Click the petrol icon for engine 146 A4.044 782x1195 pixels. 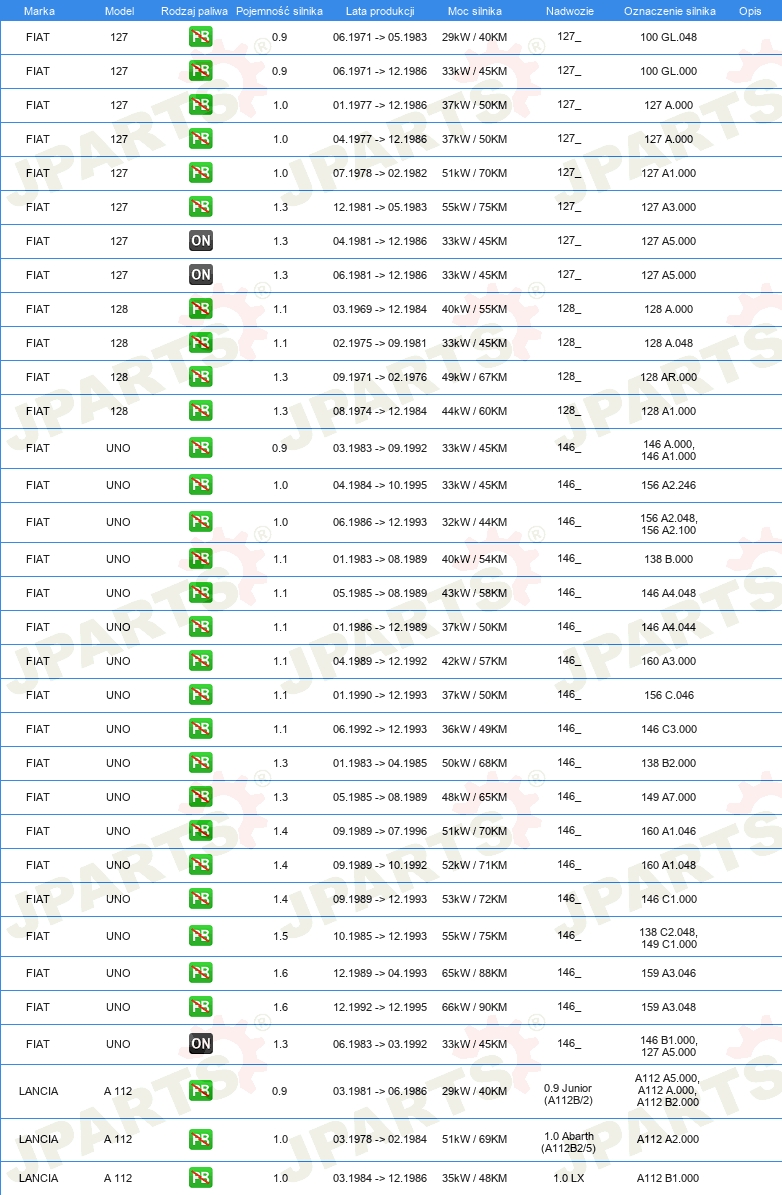200,626
